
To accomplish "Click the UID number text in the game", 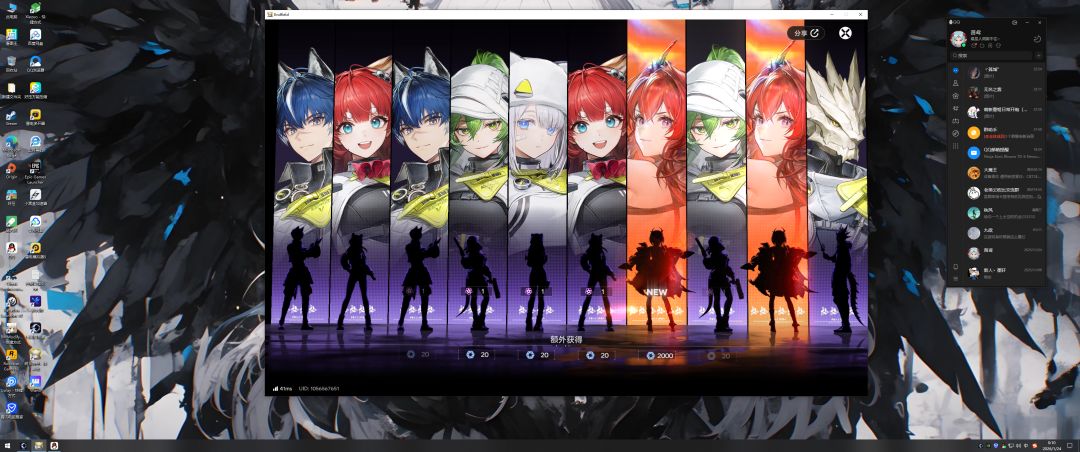I will (319, 388).
